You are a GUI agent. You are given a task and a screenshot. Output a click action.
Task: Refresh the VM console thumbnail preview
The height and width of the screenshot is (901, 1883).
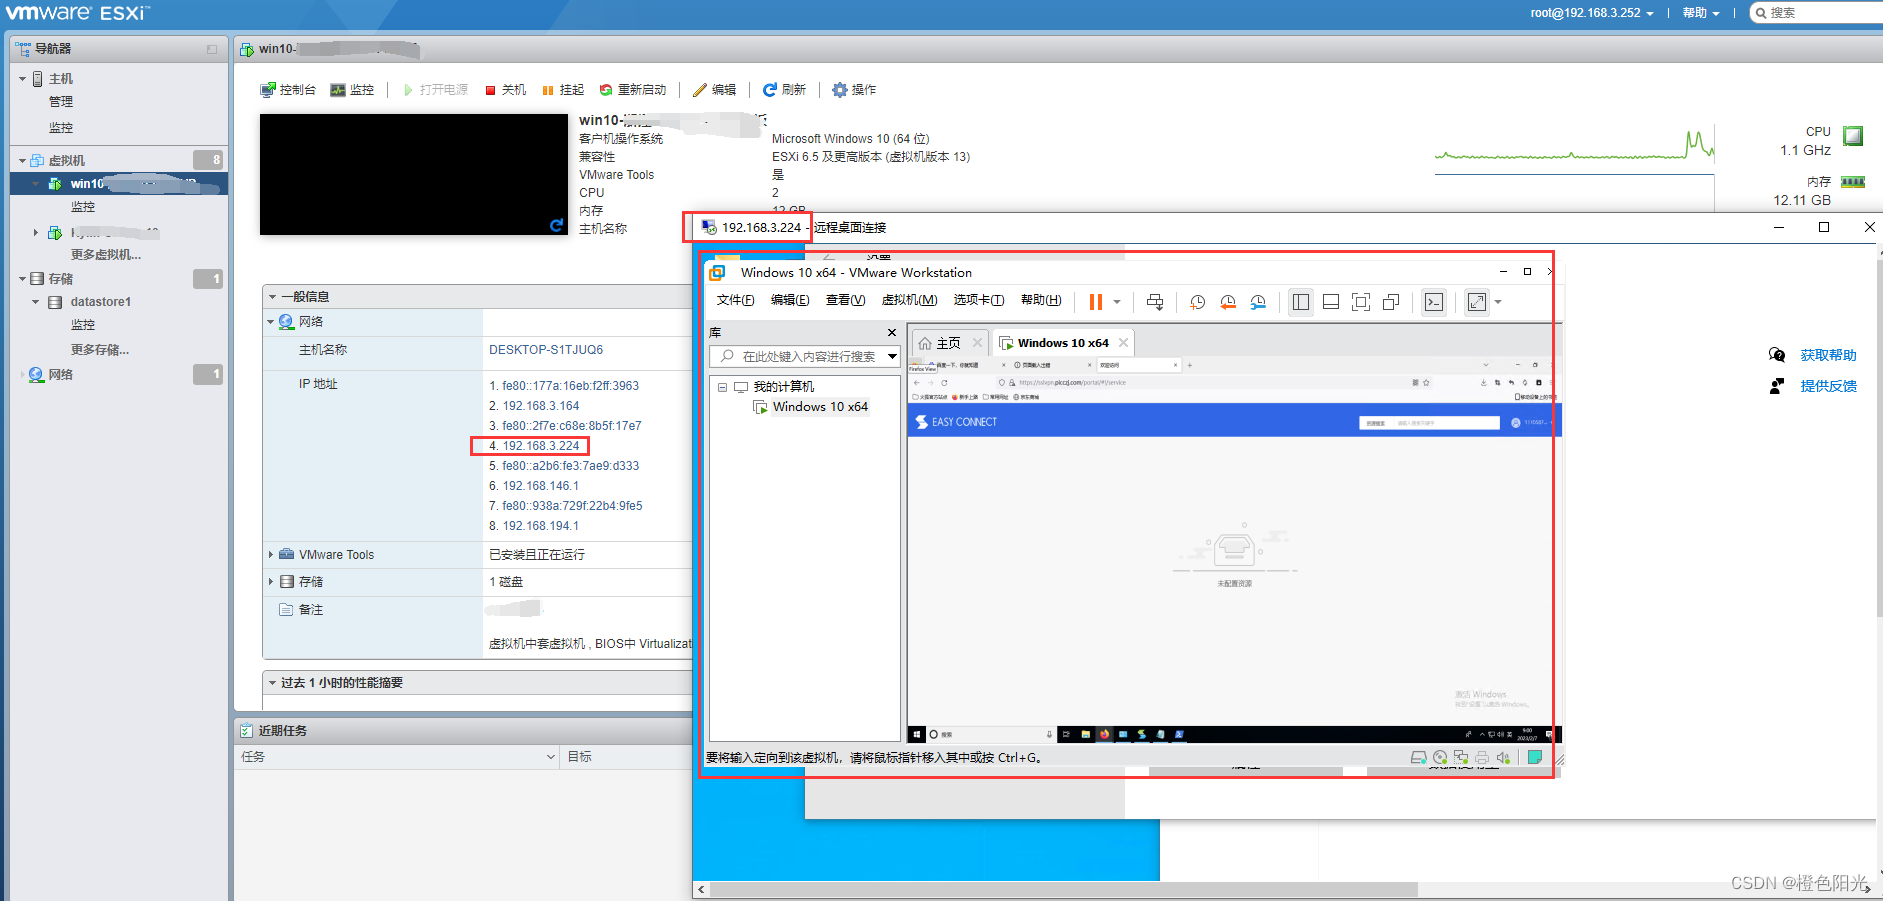coord(556,225)
